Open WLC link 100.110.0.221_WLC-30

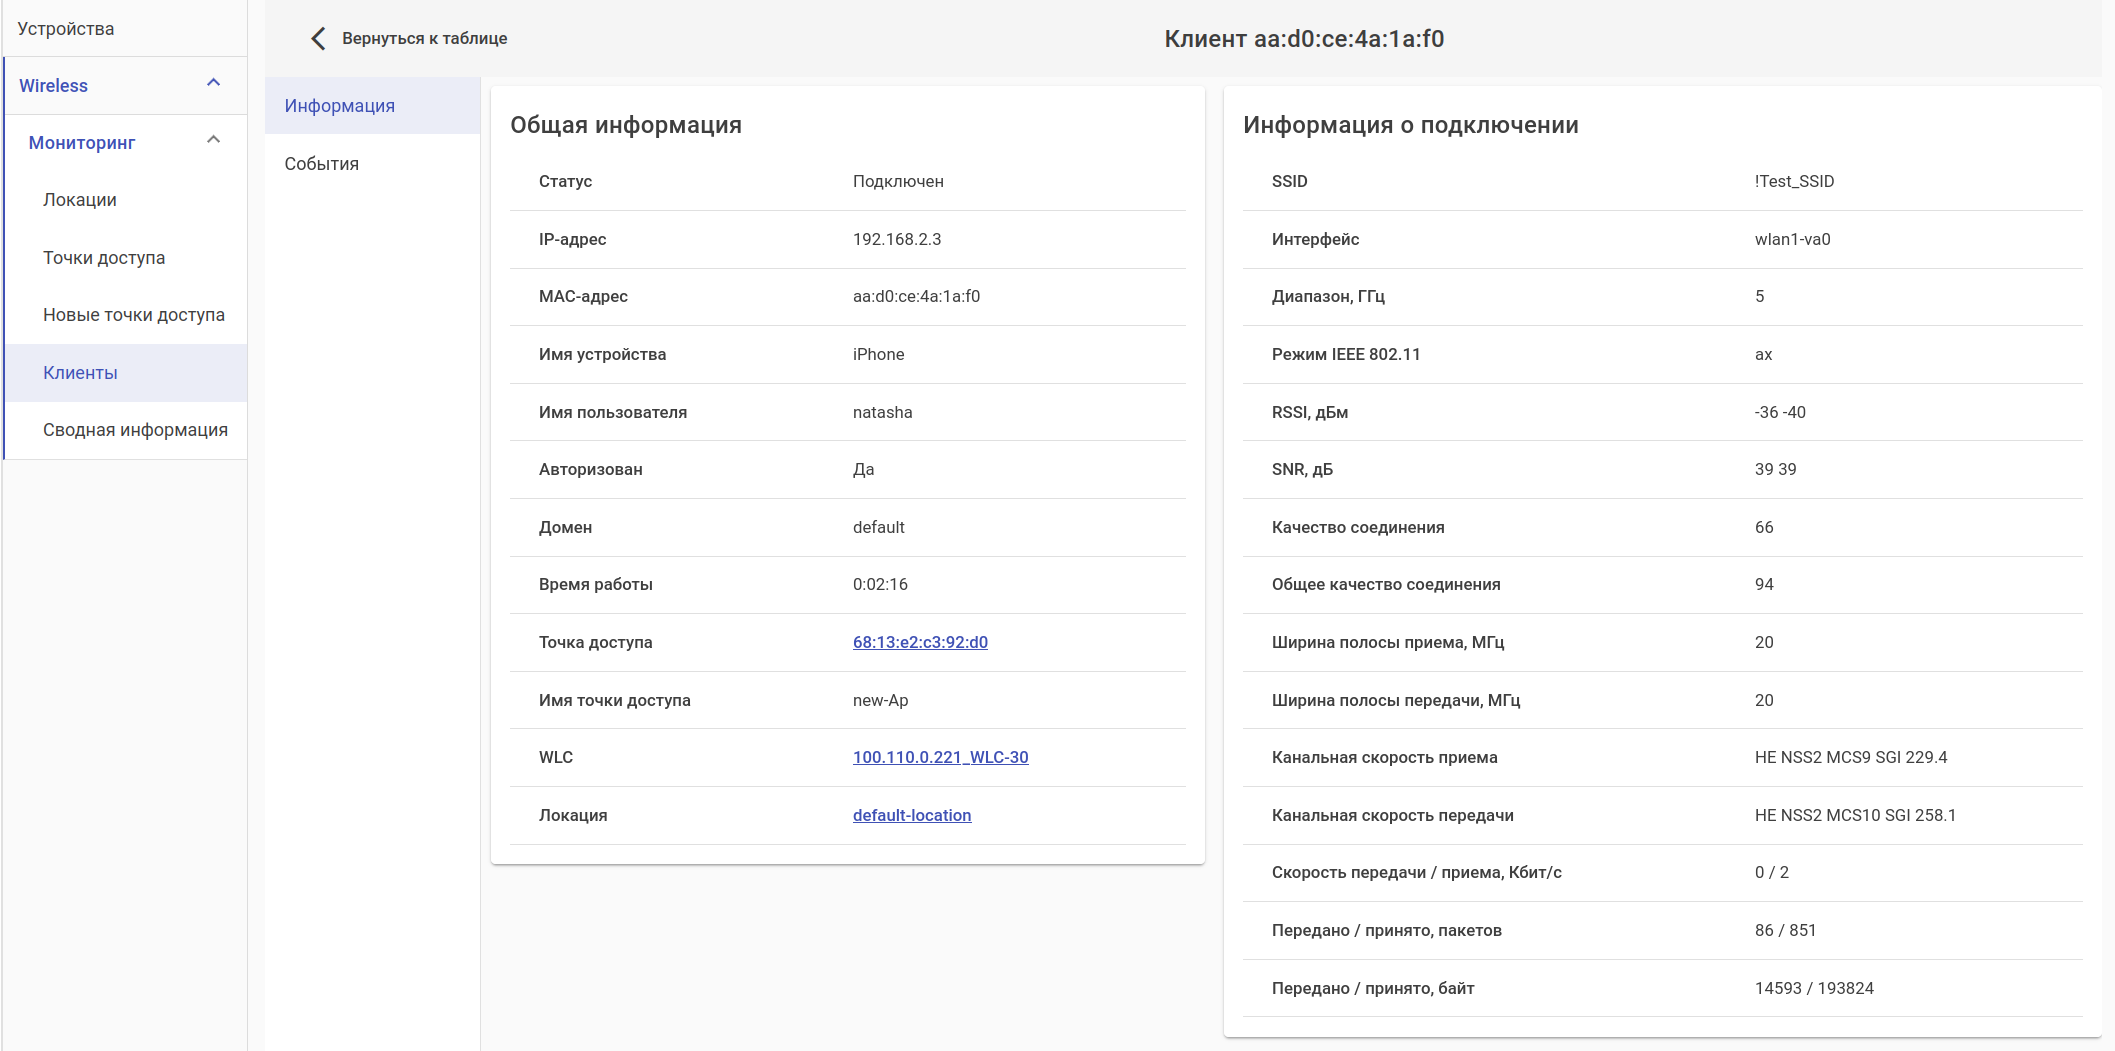[x=940, y=757]
